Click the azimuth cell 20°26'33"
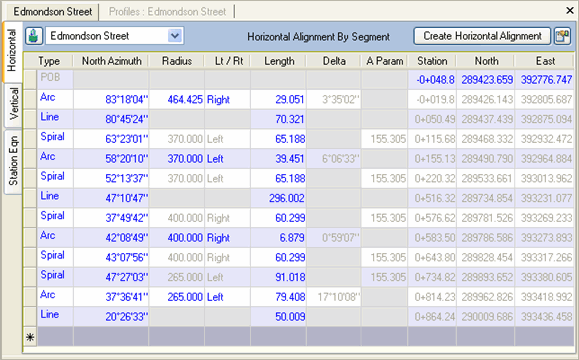Image resolution: width=579 pixels, height=360 pixels. (x=111, y=317)
